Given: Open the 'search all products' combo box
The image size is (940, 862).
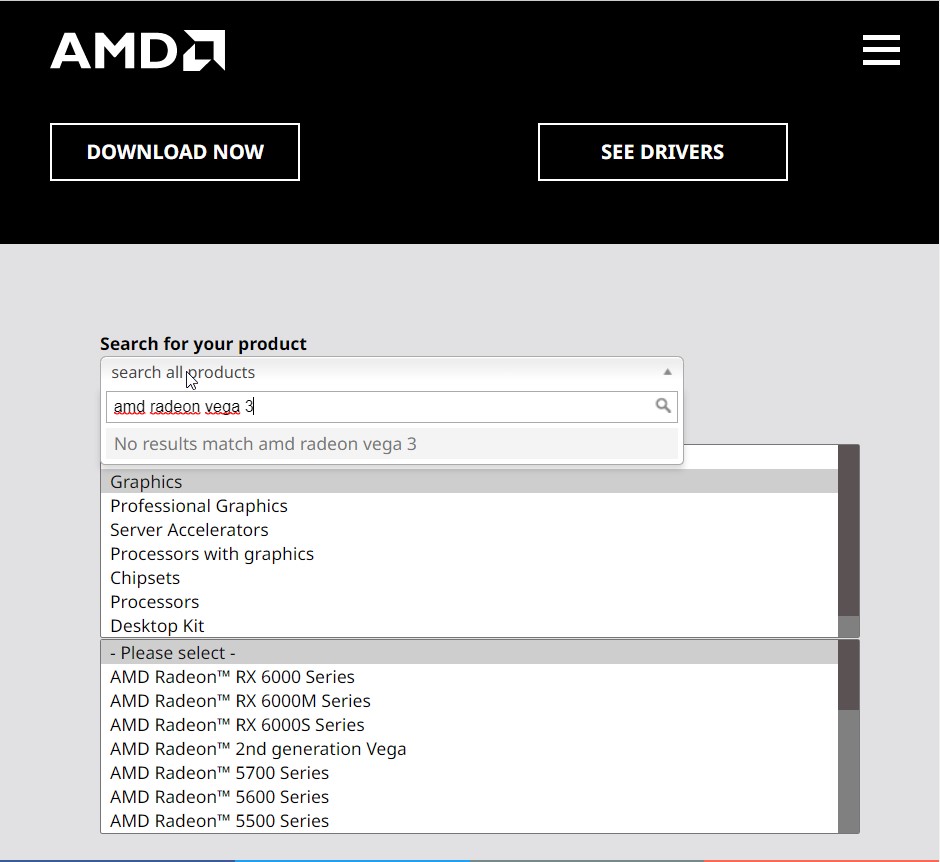Looking at the screenshot, I should point(390,371).
